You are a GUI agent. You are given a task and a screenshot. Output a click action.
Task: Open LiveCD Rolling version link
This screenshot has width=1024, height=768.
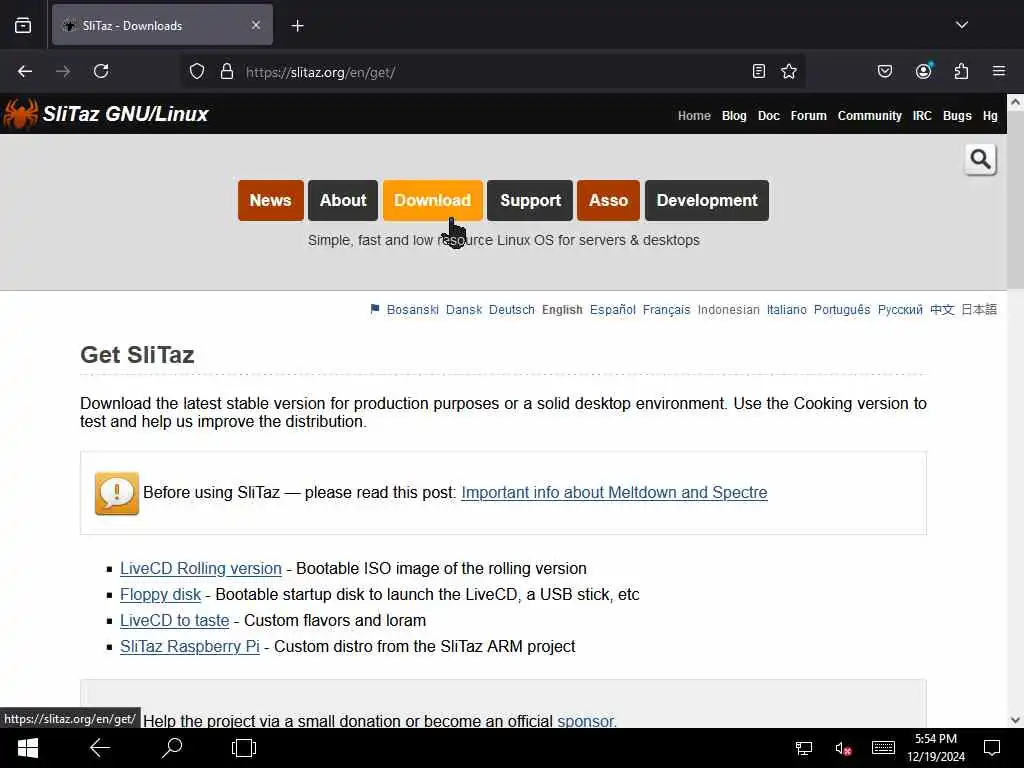pos(200,569)
